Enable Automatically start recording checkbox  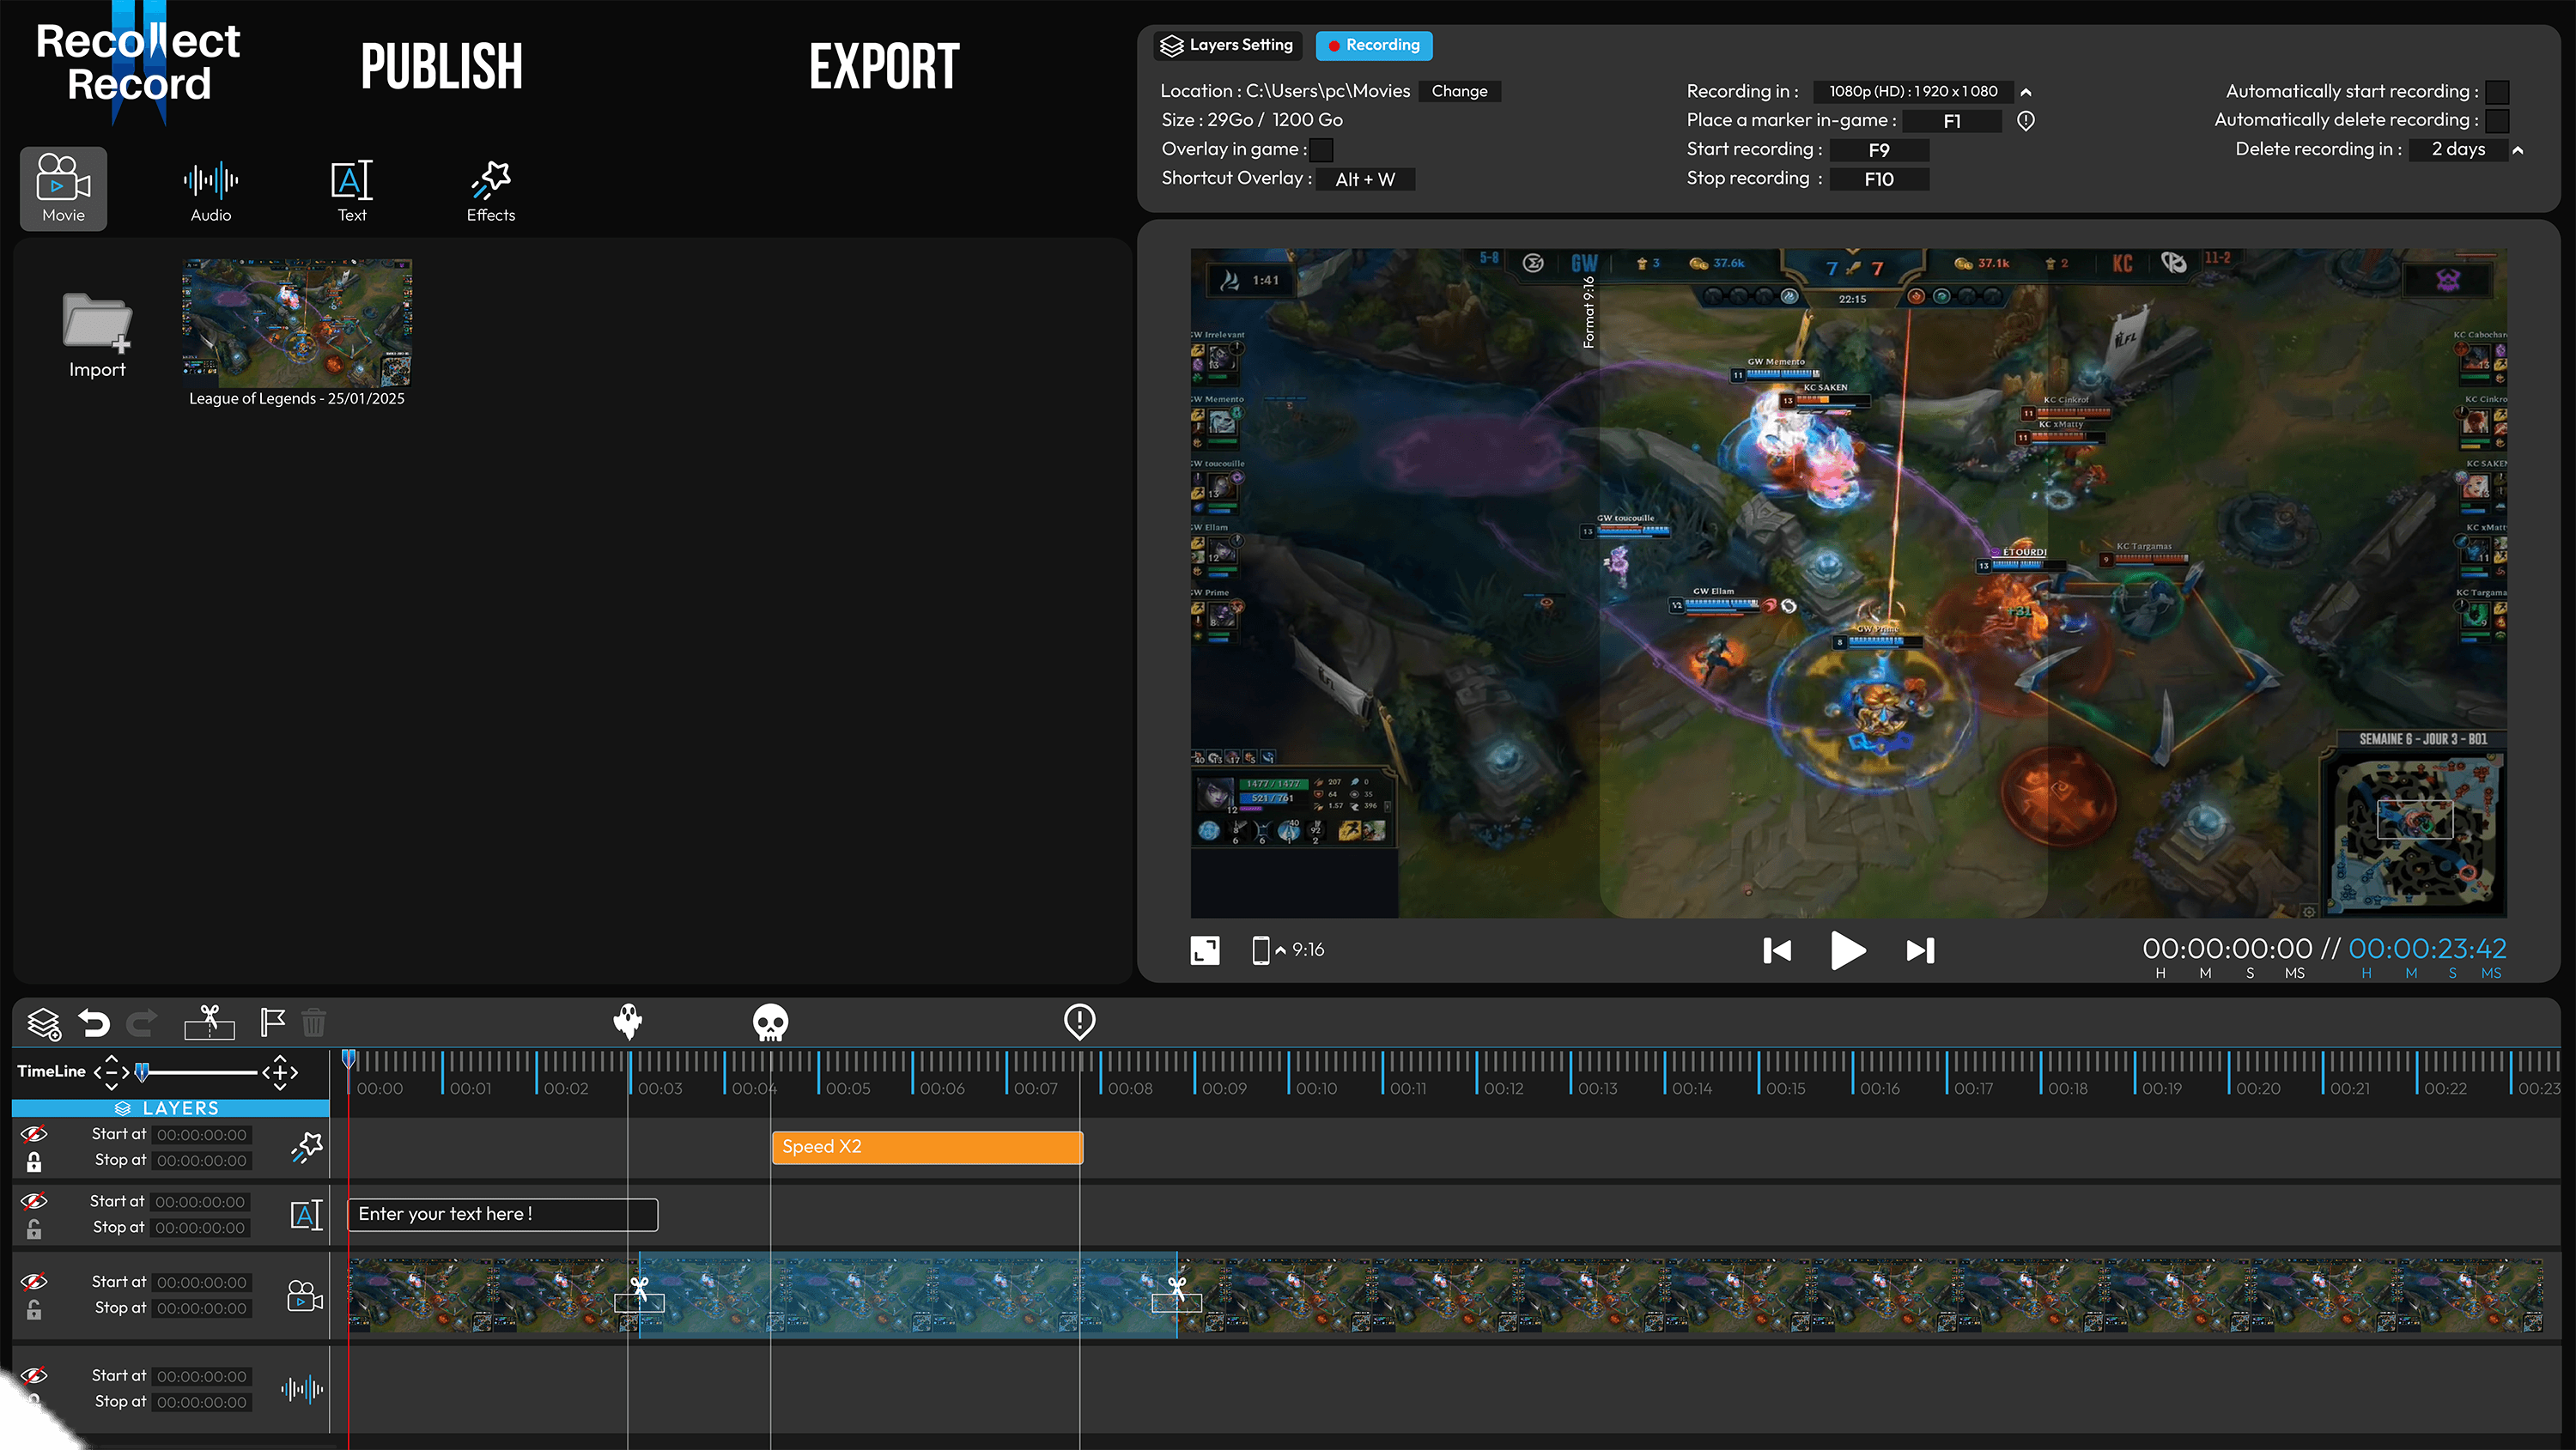(2497, 92)
